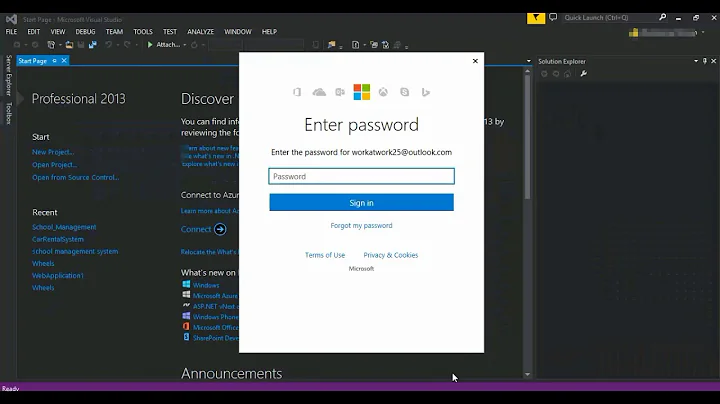This screenshot has height=404, width=720.
Task: Close the Solution Explorer panel
Action: tap(714, 61)
